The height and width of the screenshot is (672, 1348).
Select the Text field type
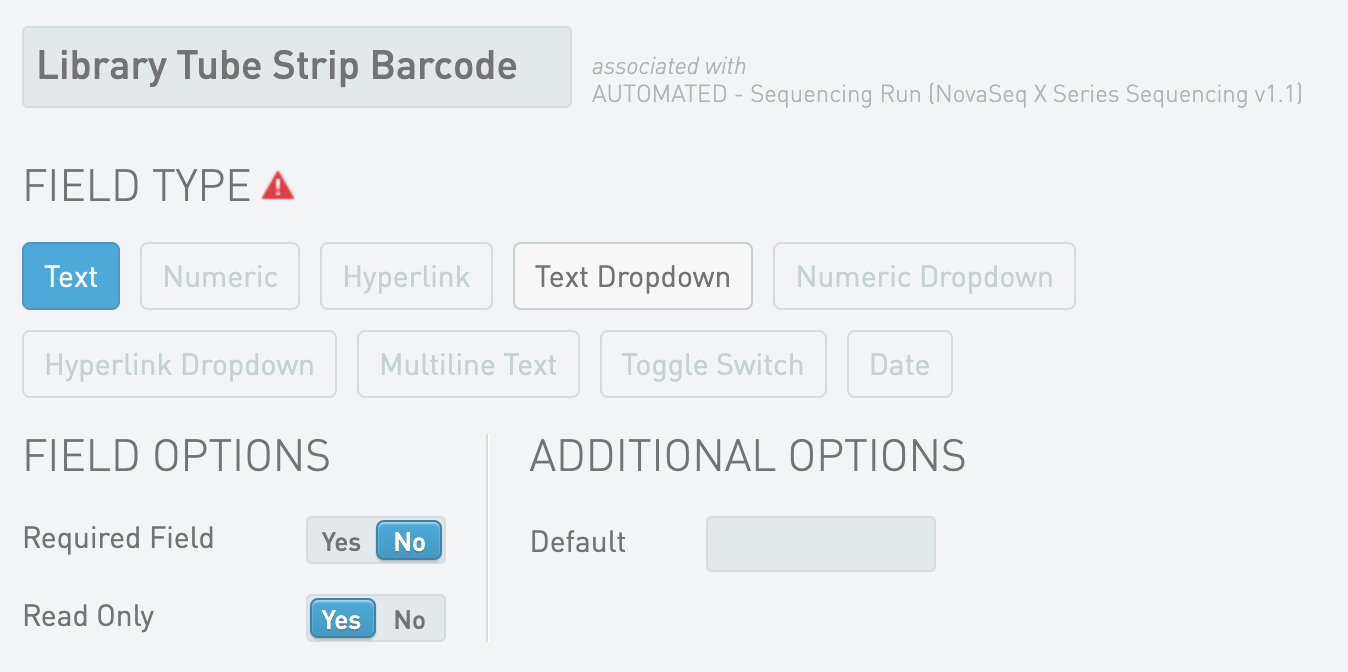click(x=71, y=276)
